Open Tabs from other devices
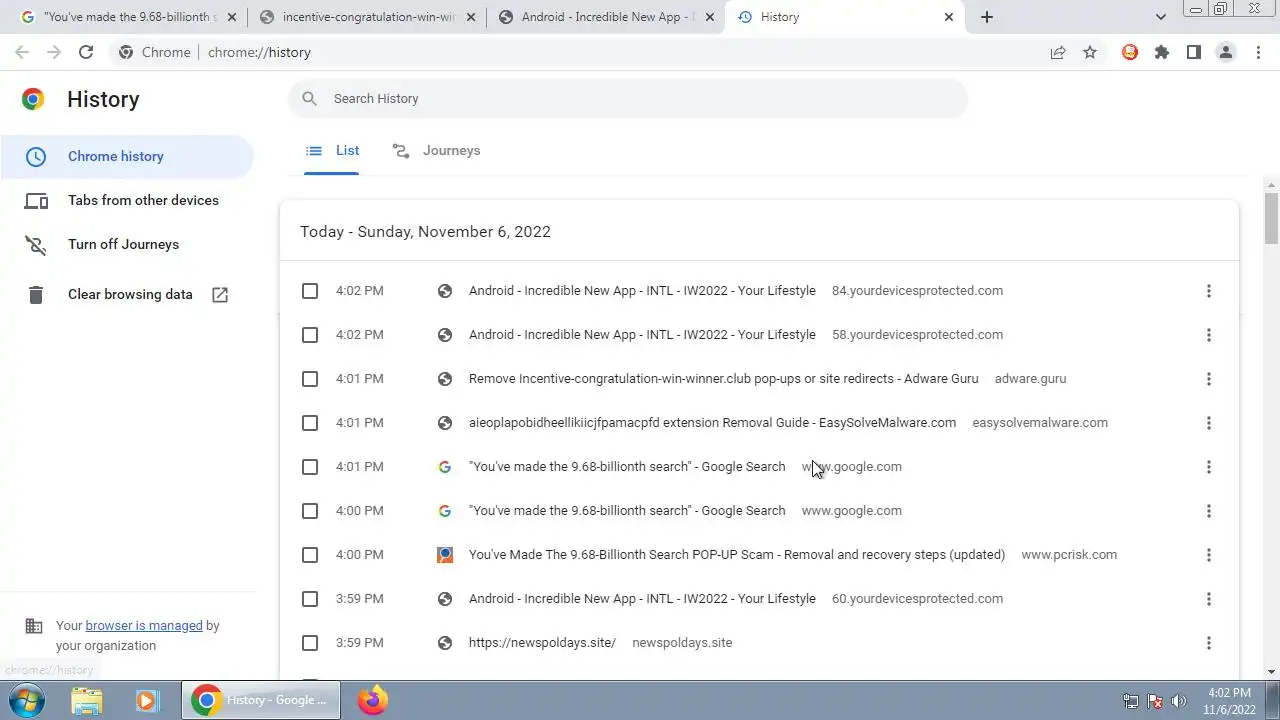Viewport: 1280px width, 720px height. pyautogui.click(x=127, y=200)
